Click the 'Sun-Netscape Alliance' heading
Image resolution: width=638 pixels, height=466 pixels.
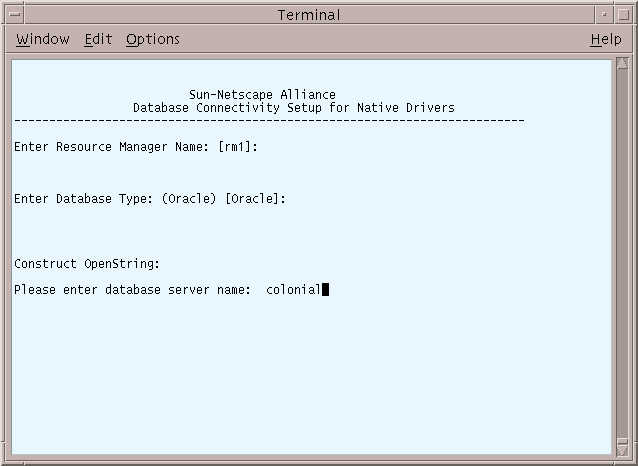pos(262,95)
